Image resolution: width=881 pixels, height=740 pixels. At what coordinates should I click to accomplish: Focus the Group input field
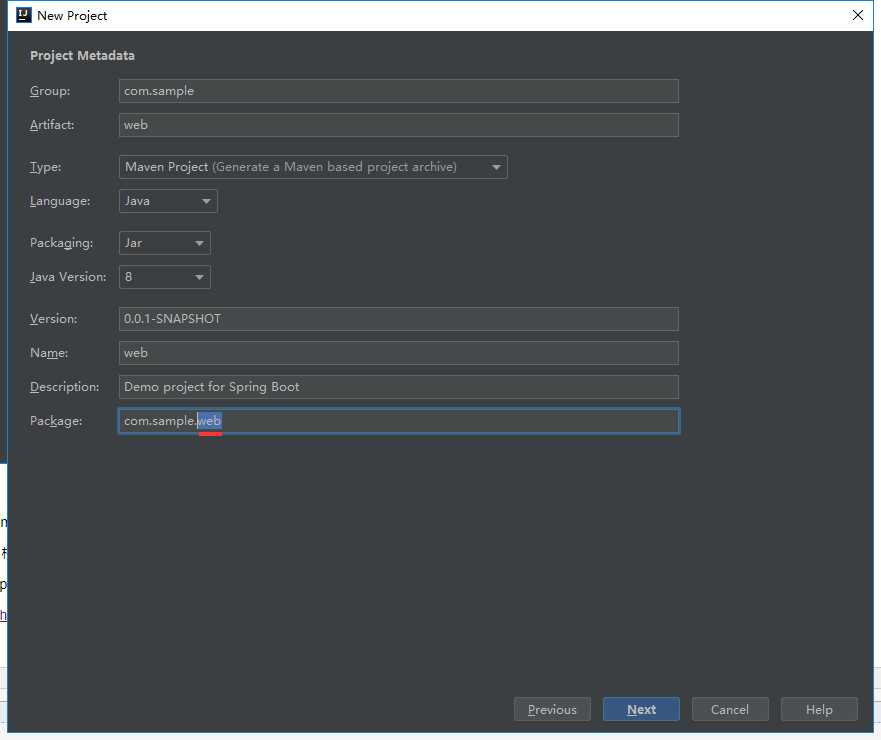click(398, 91)
